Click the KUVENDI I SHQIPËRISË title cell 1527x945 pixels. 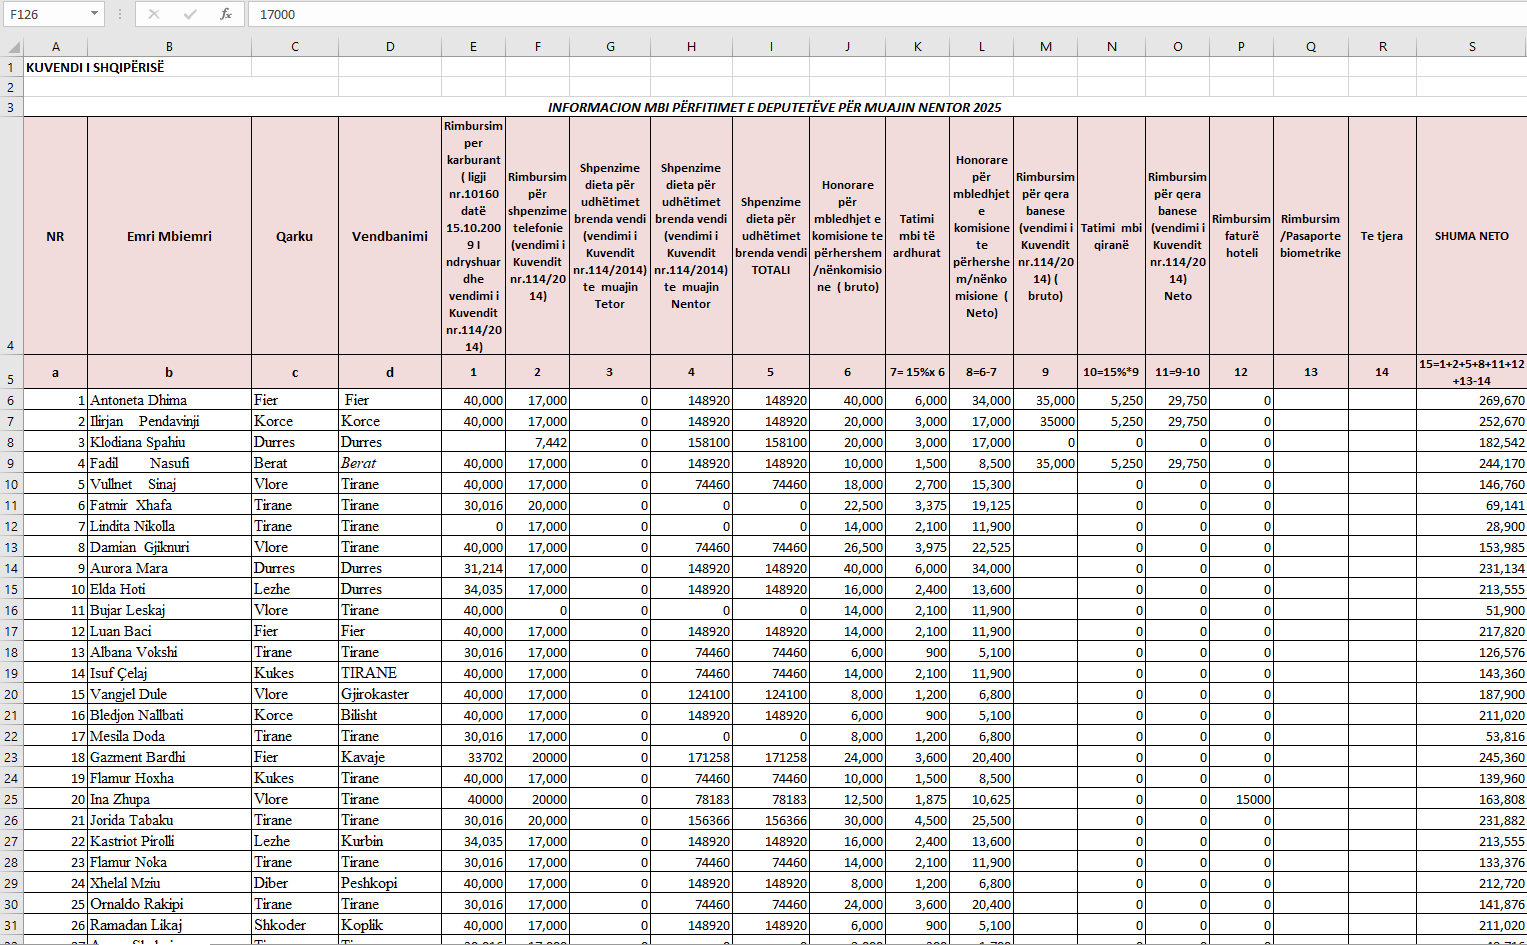[x=96, y=67]
